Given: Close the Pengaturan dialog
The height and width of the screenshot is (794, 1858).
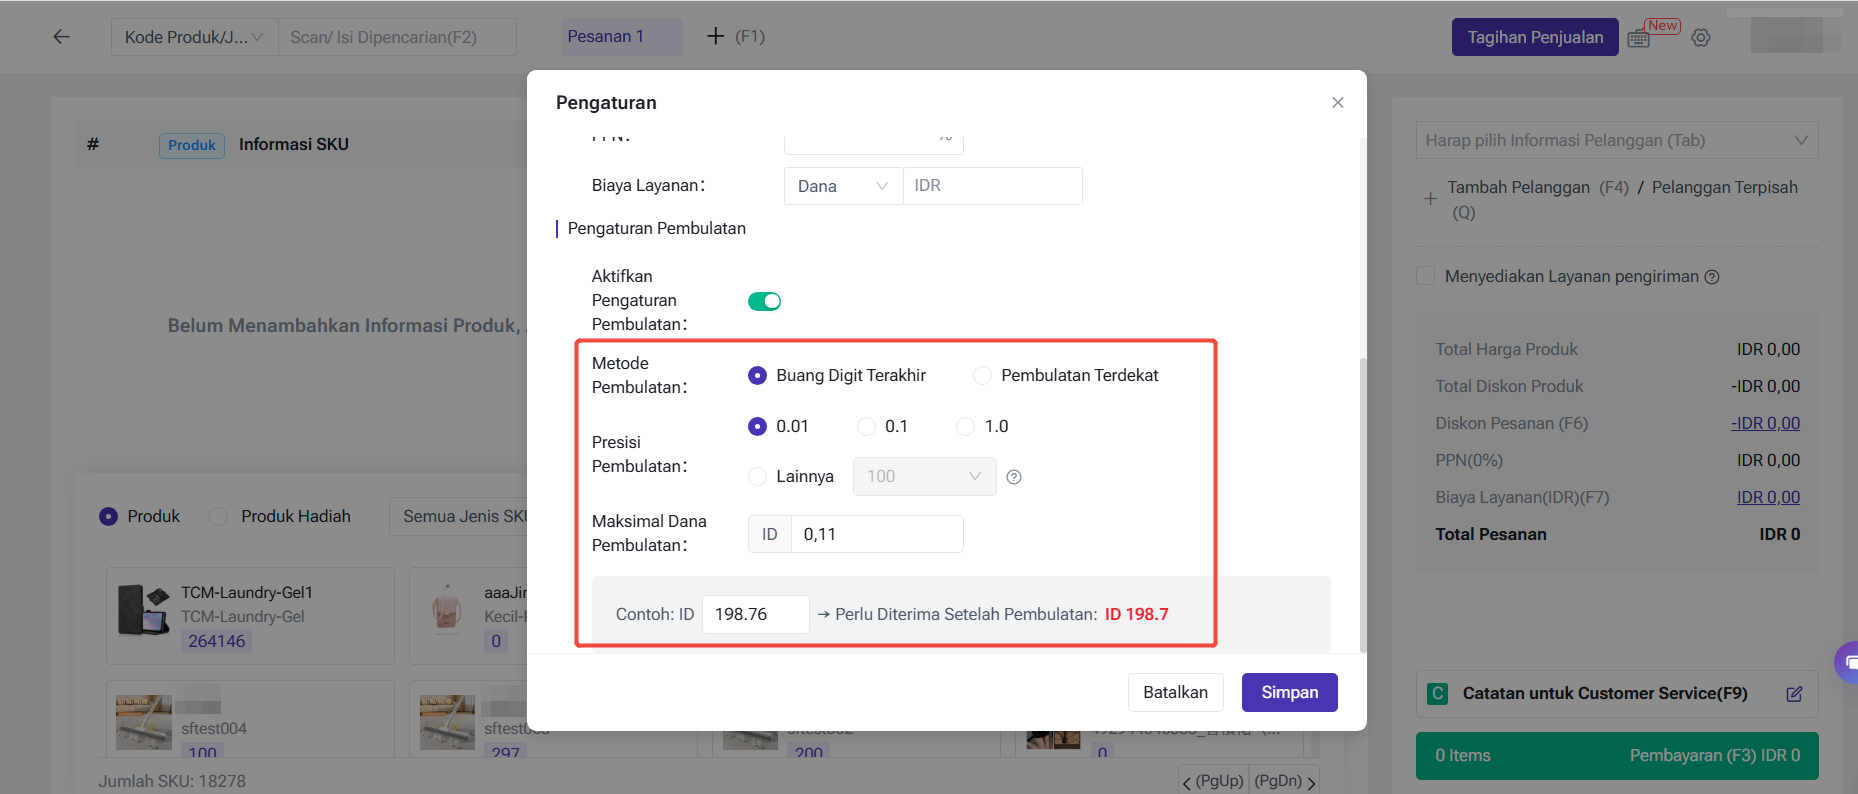Looking at the screenshot, I should tap(1337, 103).
